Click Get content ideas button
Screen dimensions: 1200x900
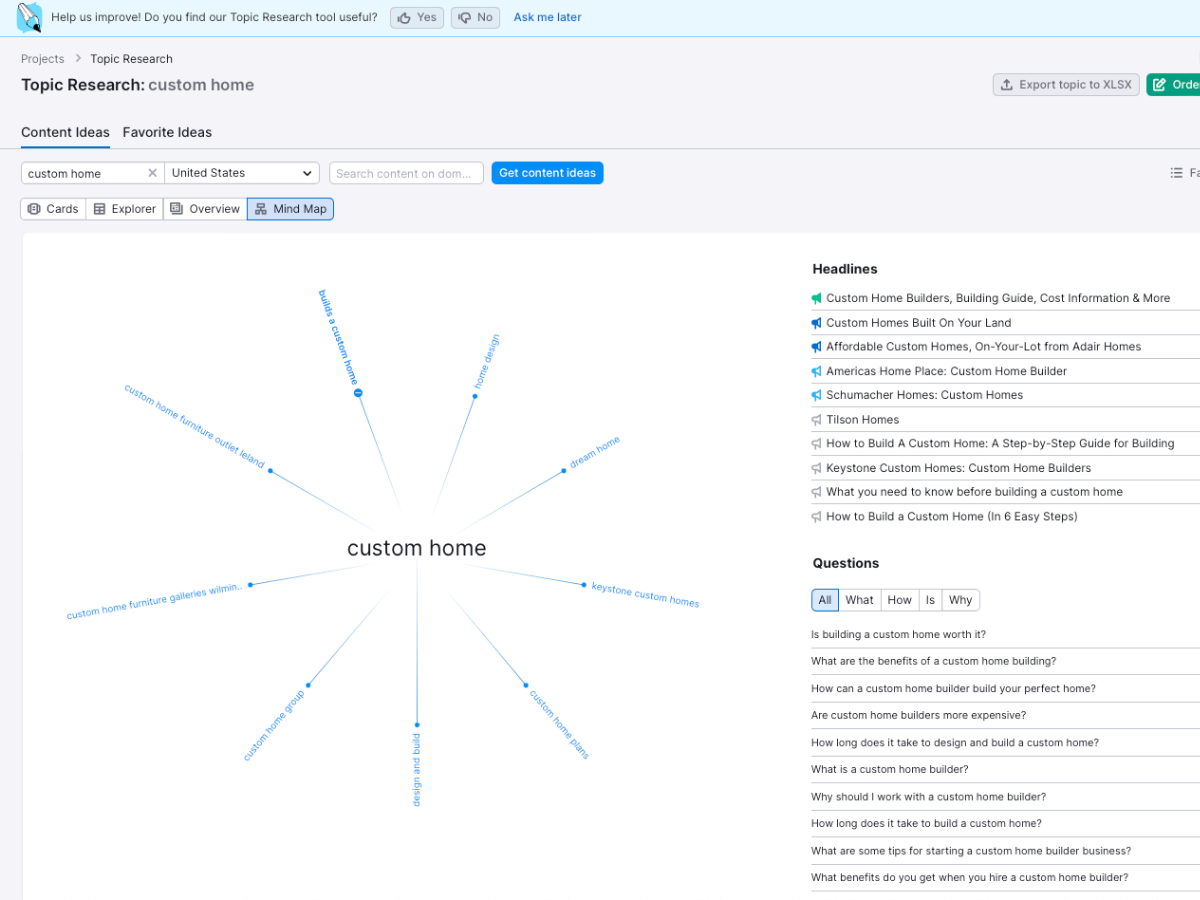click(547, 173)
